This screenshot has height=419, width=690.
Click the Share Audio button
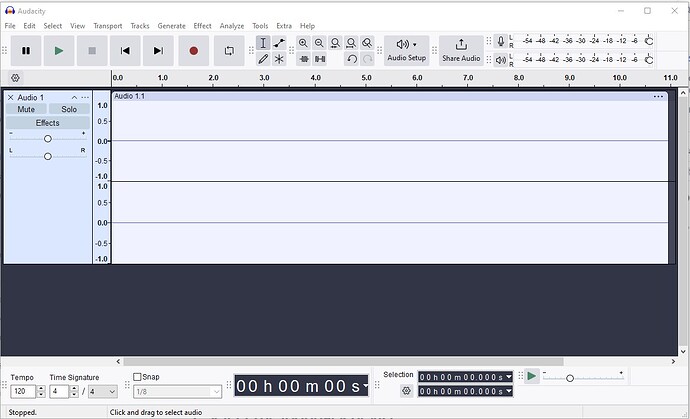pos(461,51)
